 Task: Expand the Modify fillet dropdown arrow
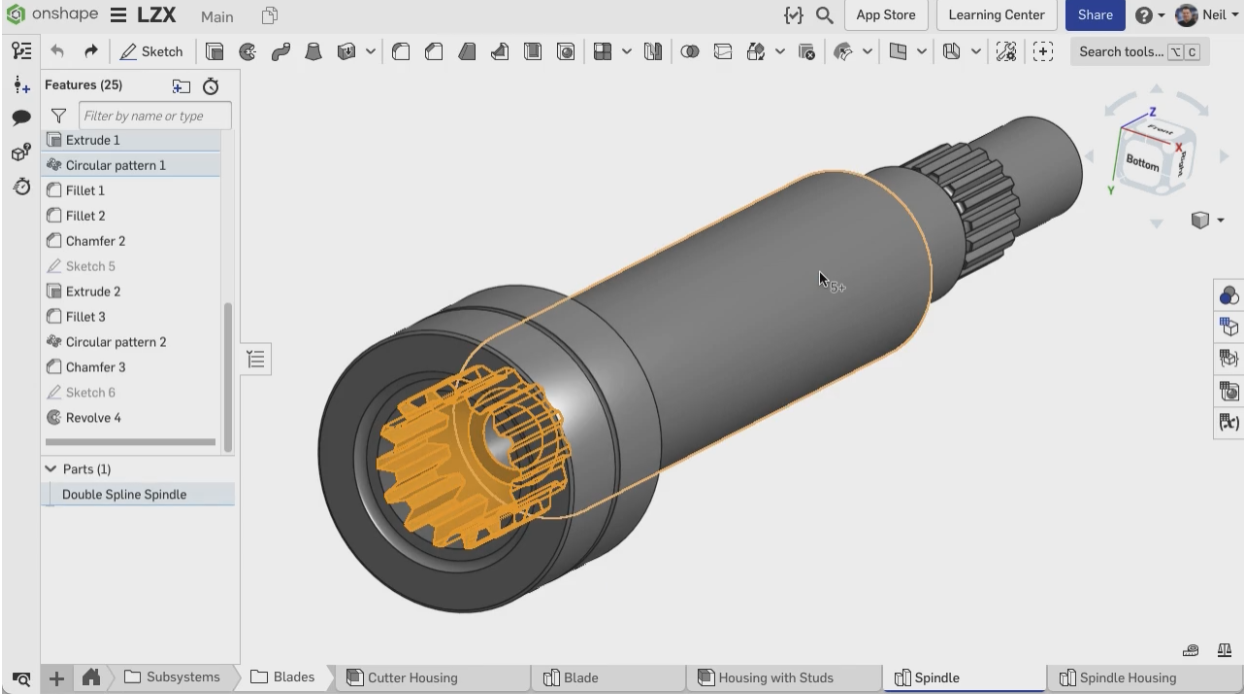coord(867,51)
